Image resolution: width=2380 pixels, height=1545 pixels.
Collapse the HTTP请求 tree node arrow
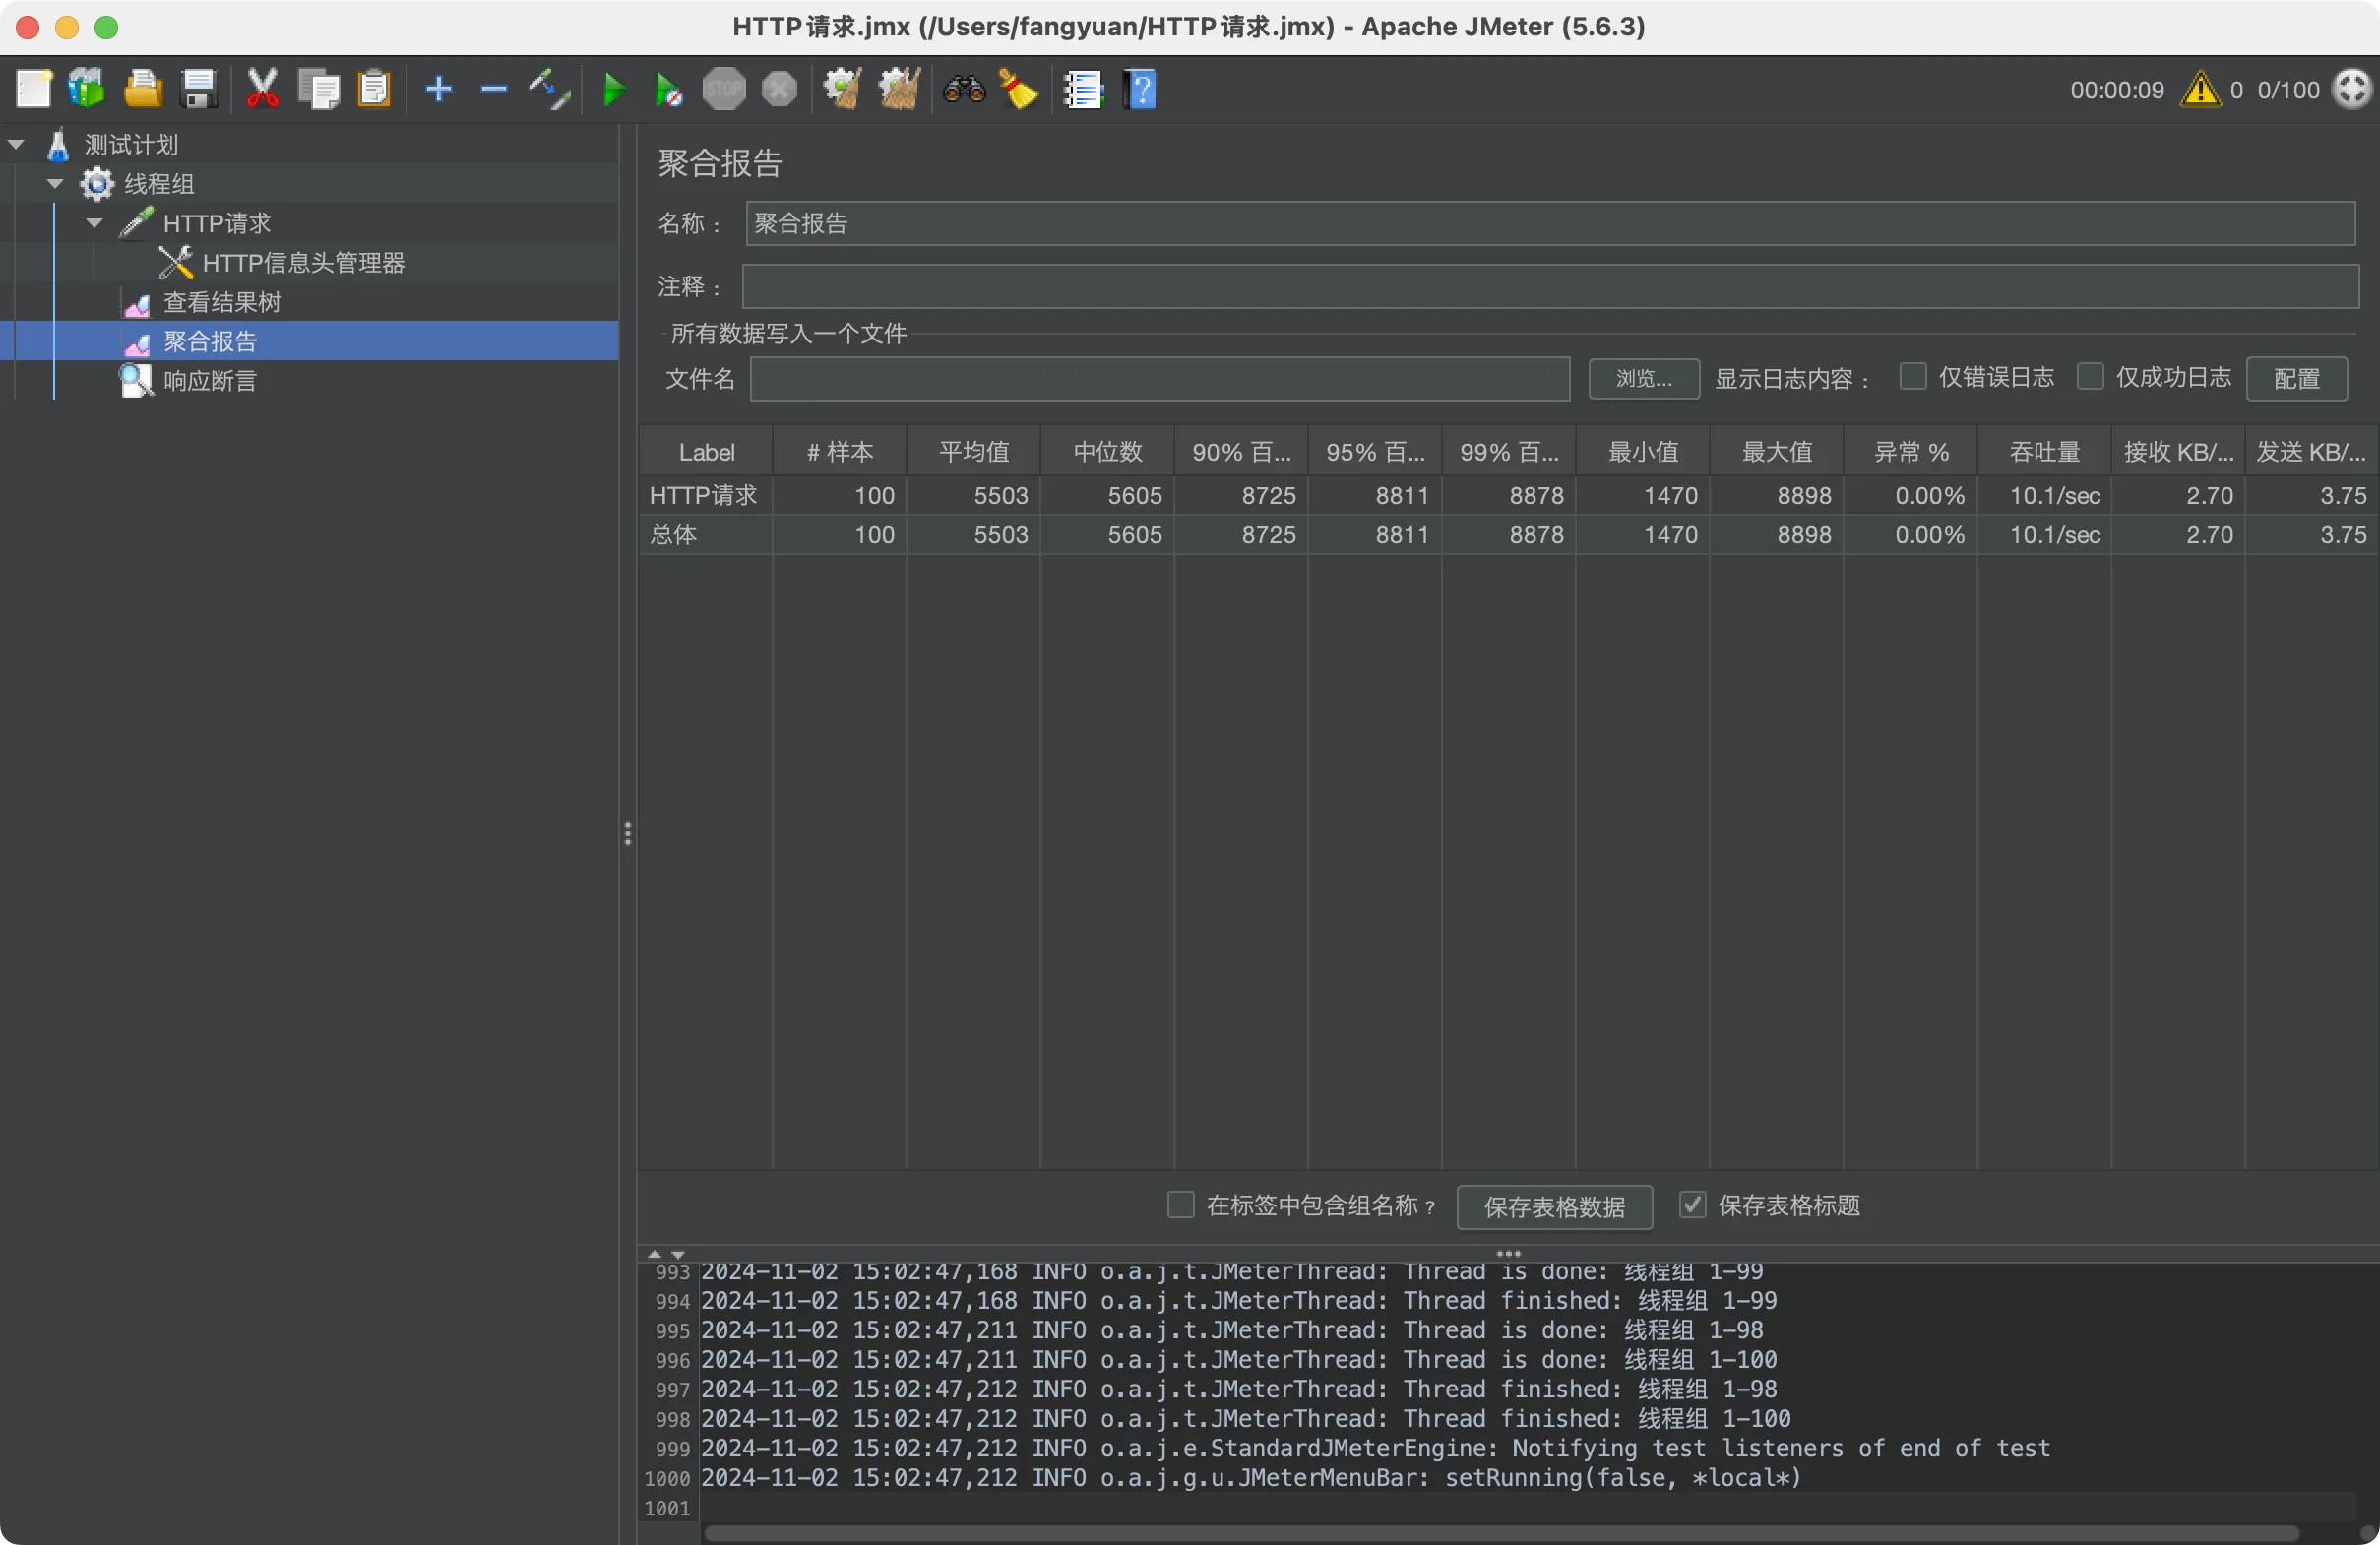[95, 223]
